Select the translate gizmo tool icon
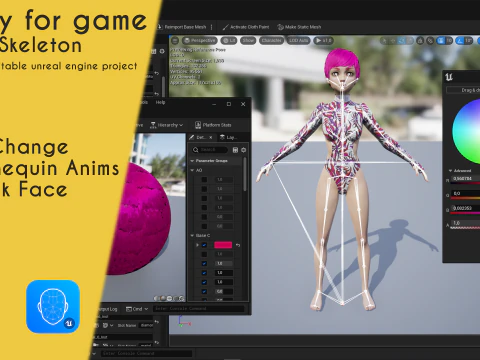Viewport: 480px width, 360px height. 393,41
